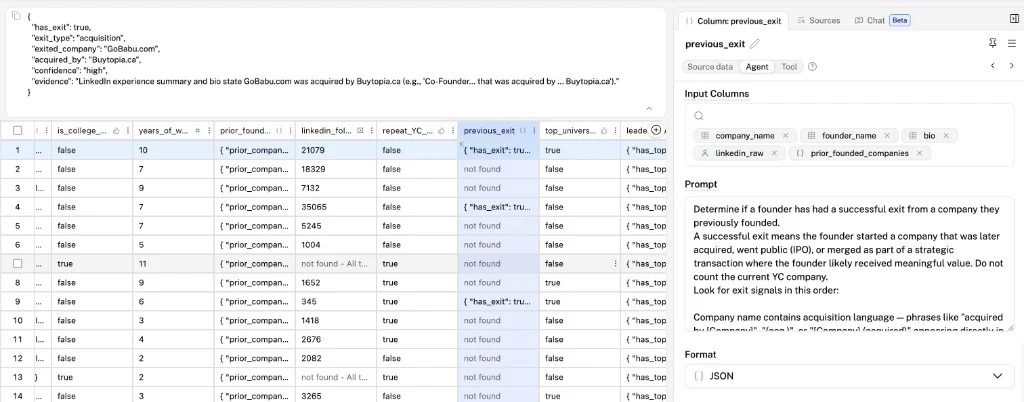Remove prior_founded_companies input column
This screenshot has width=1024, height=402.
[x=920, y=153]
